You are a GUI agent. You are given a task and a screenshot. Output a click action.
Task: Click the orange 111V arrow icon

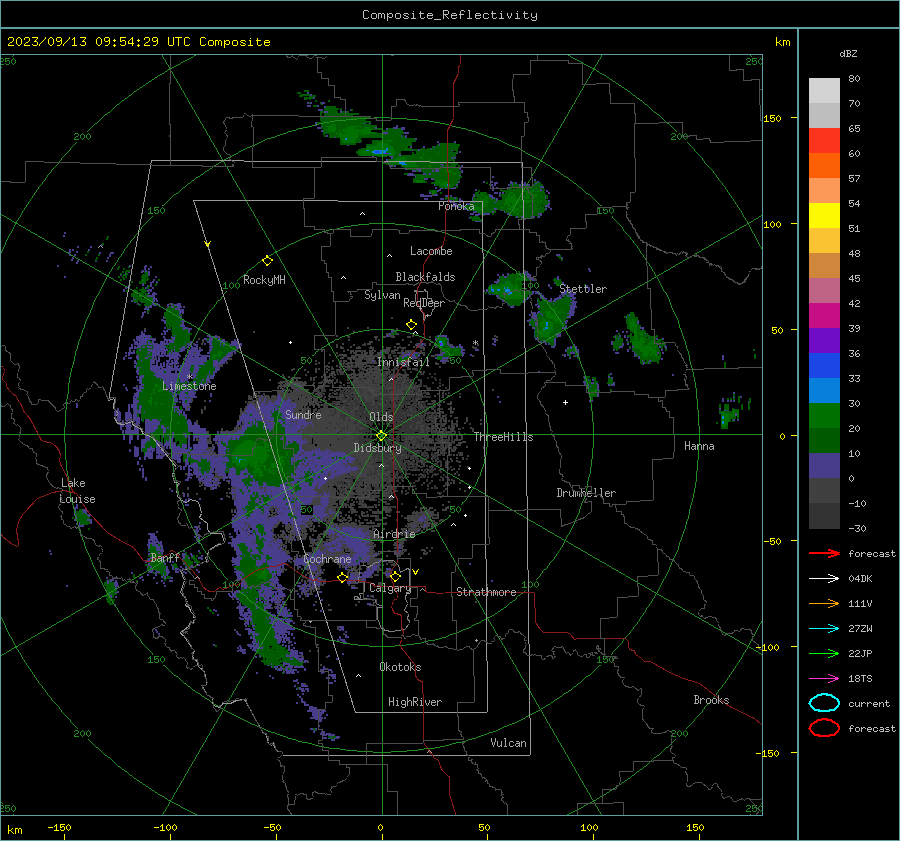click(x=824, y=603)
